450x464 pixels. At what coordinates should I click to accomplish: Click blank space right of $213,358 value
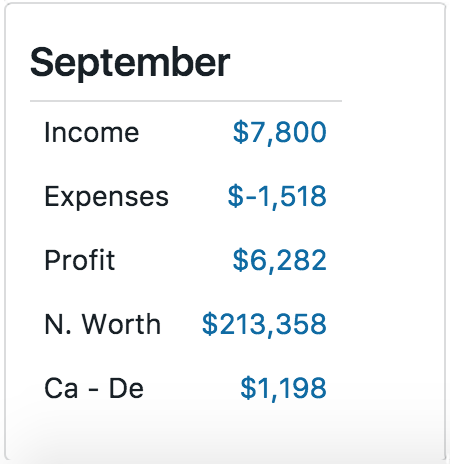pos(383,324)
